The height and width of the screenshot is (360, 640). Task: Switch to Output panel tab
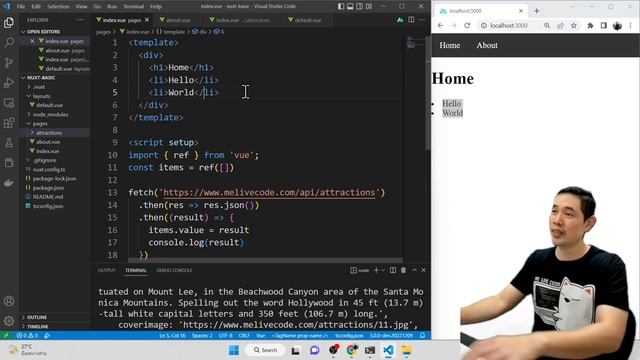tap(107, 270)
